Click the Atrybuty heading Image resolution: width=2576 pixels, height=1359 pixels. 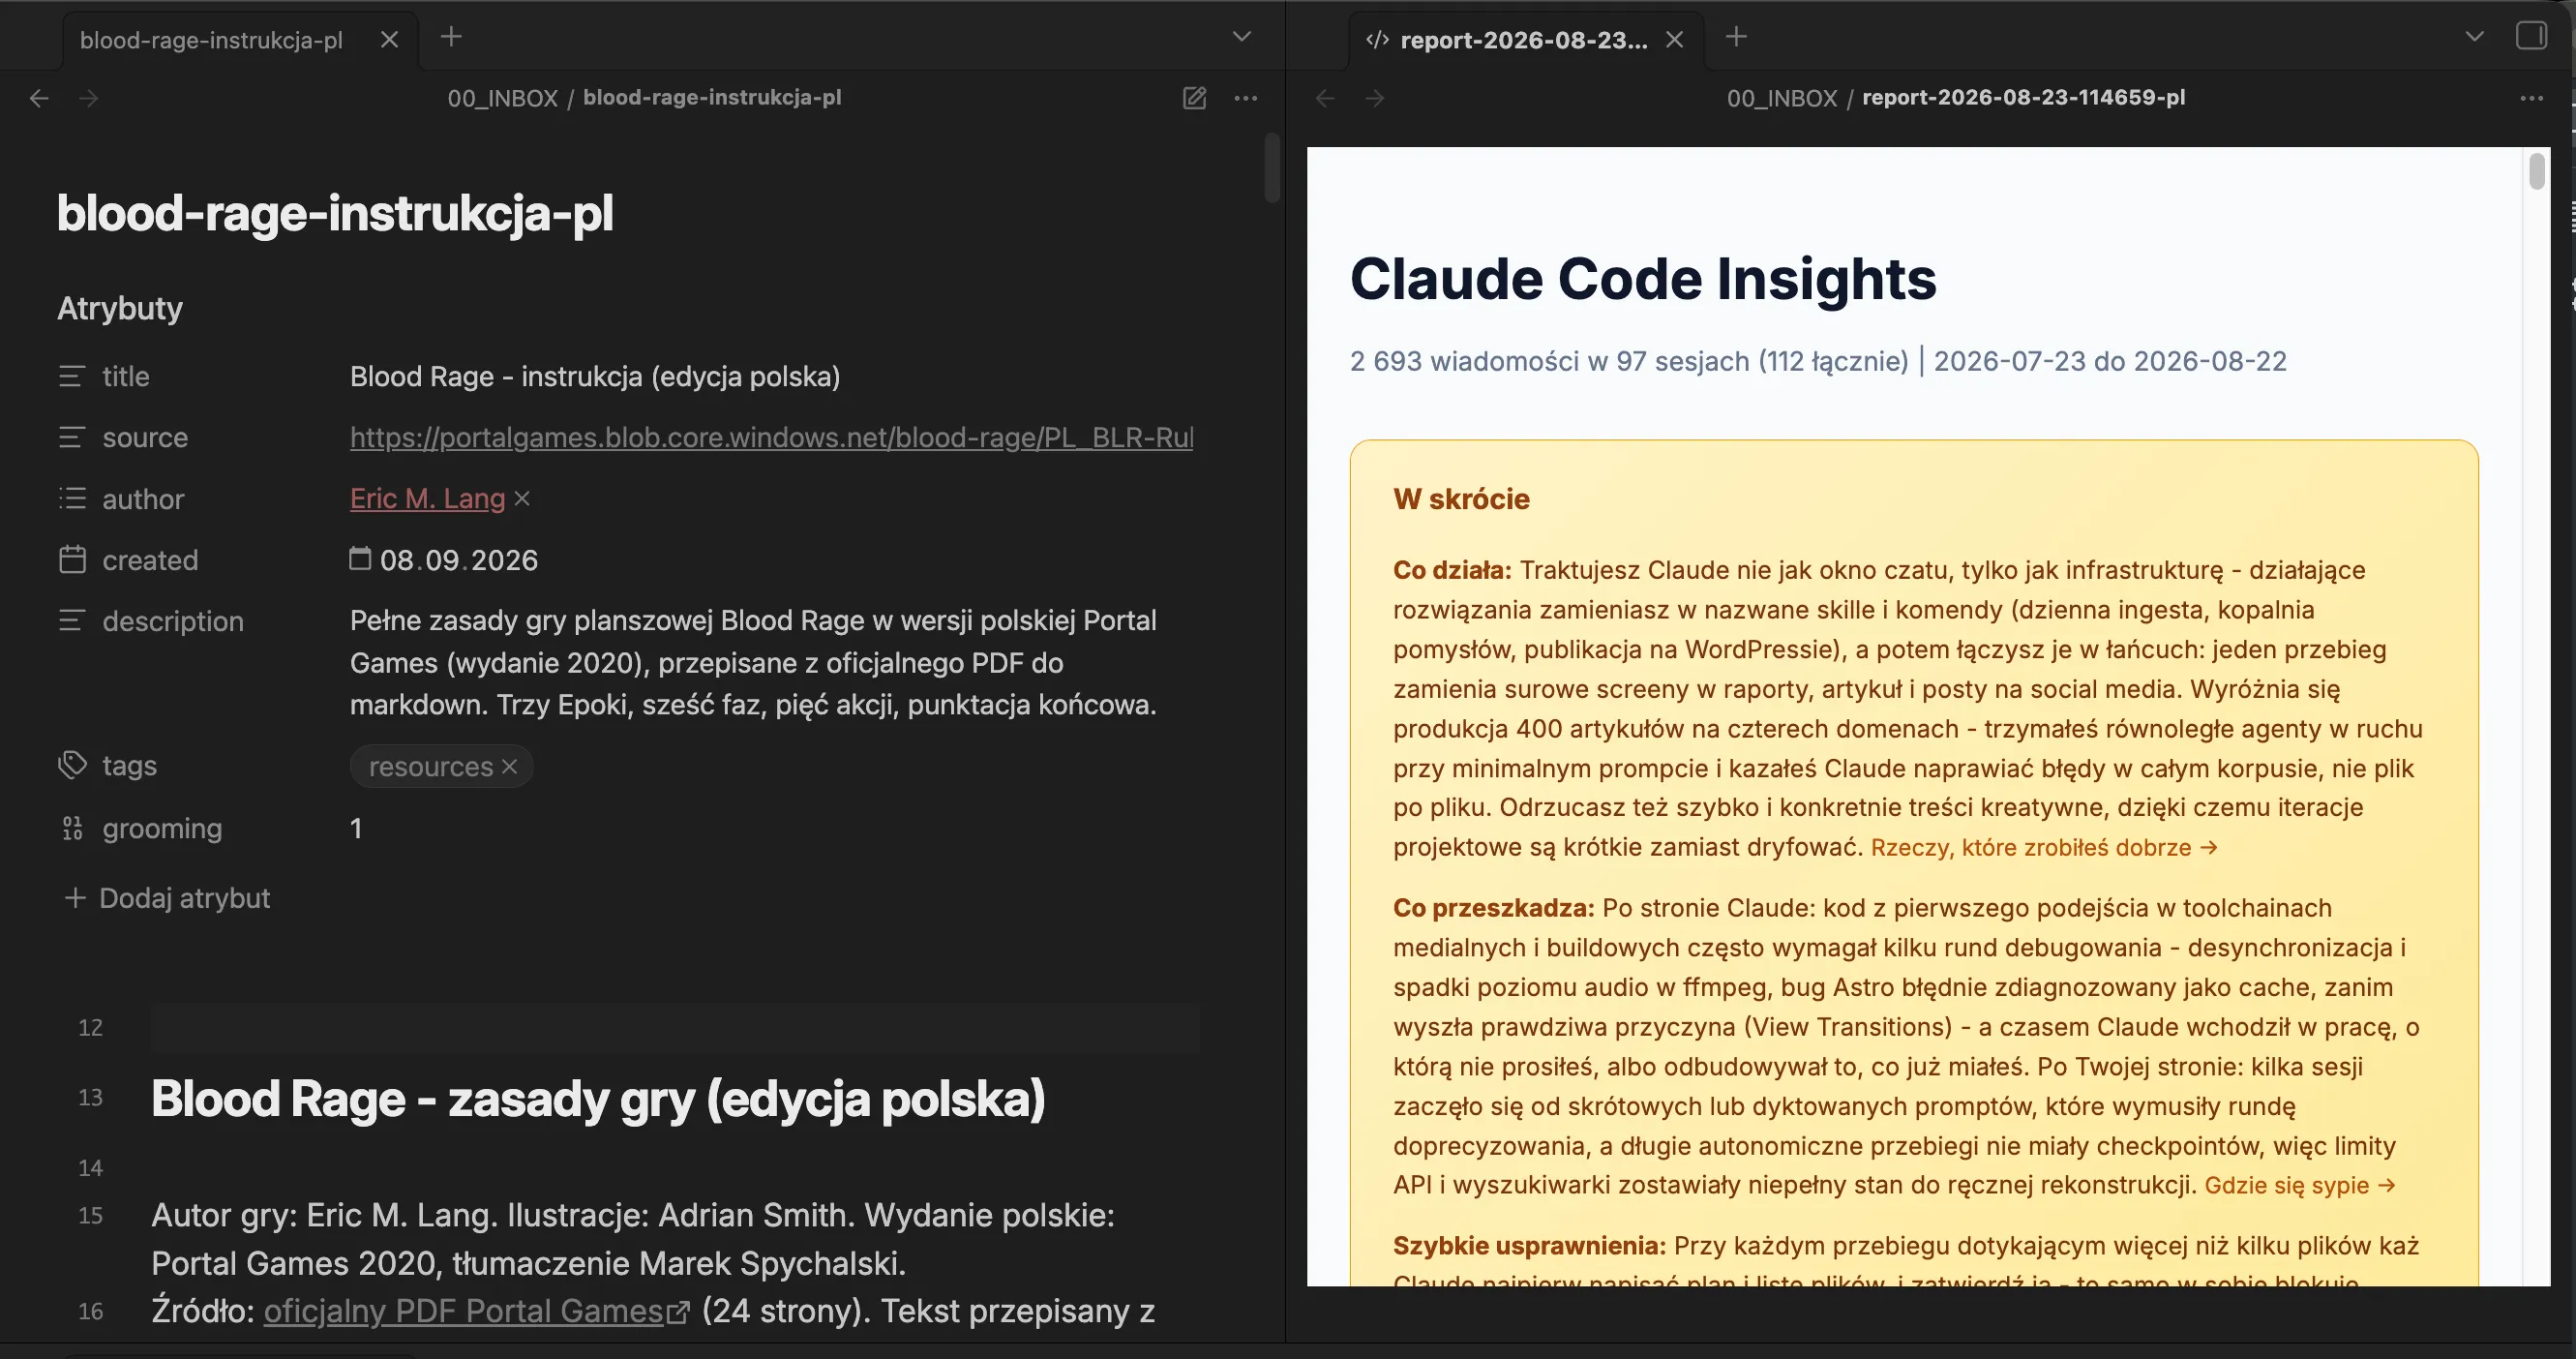coord(120,308)
